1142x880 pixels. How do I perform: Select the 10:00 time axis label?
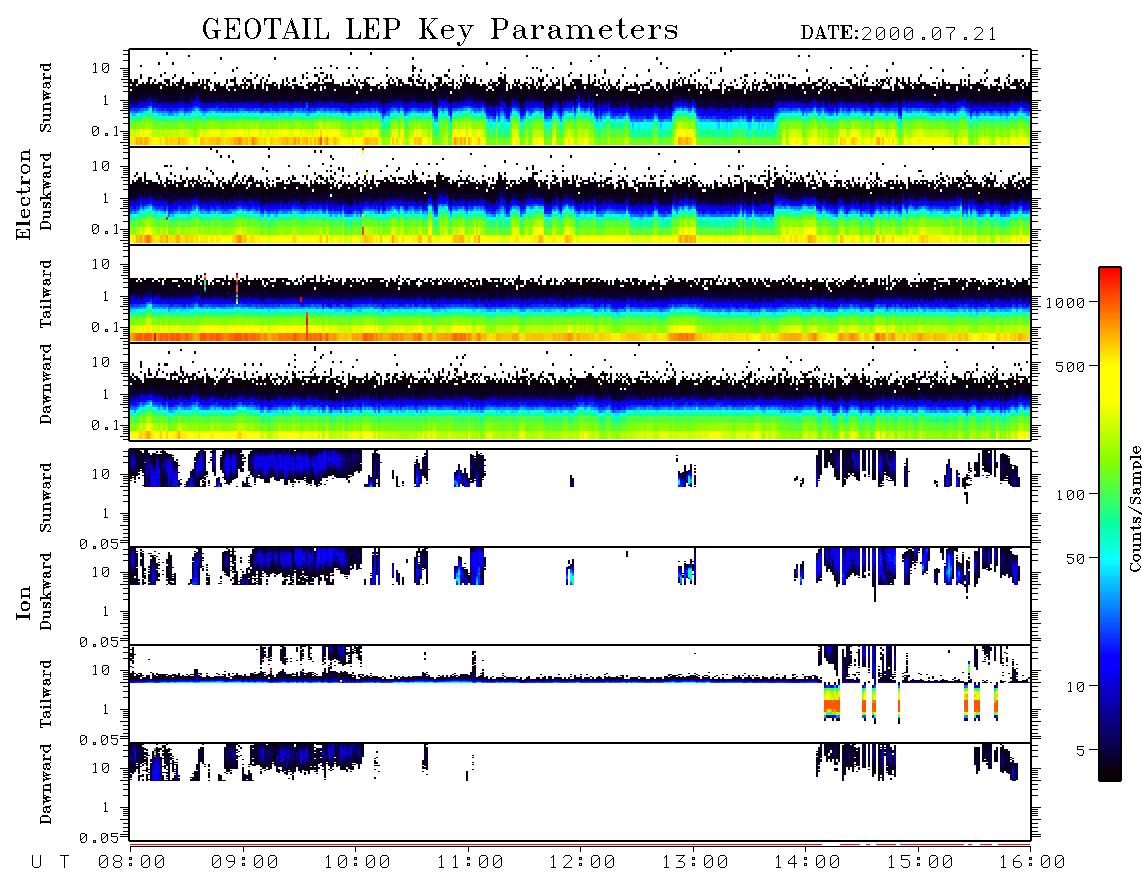(357, 862)
